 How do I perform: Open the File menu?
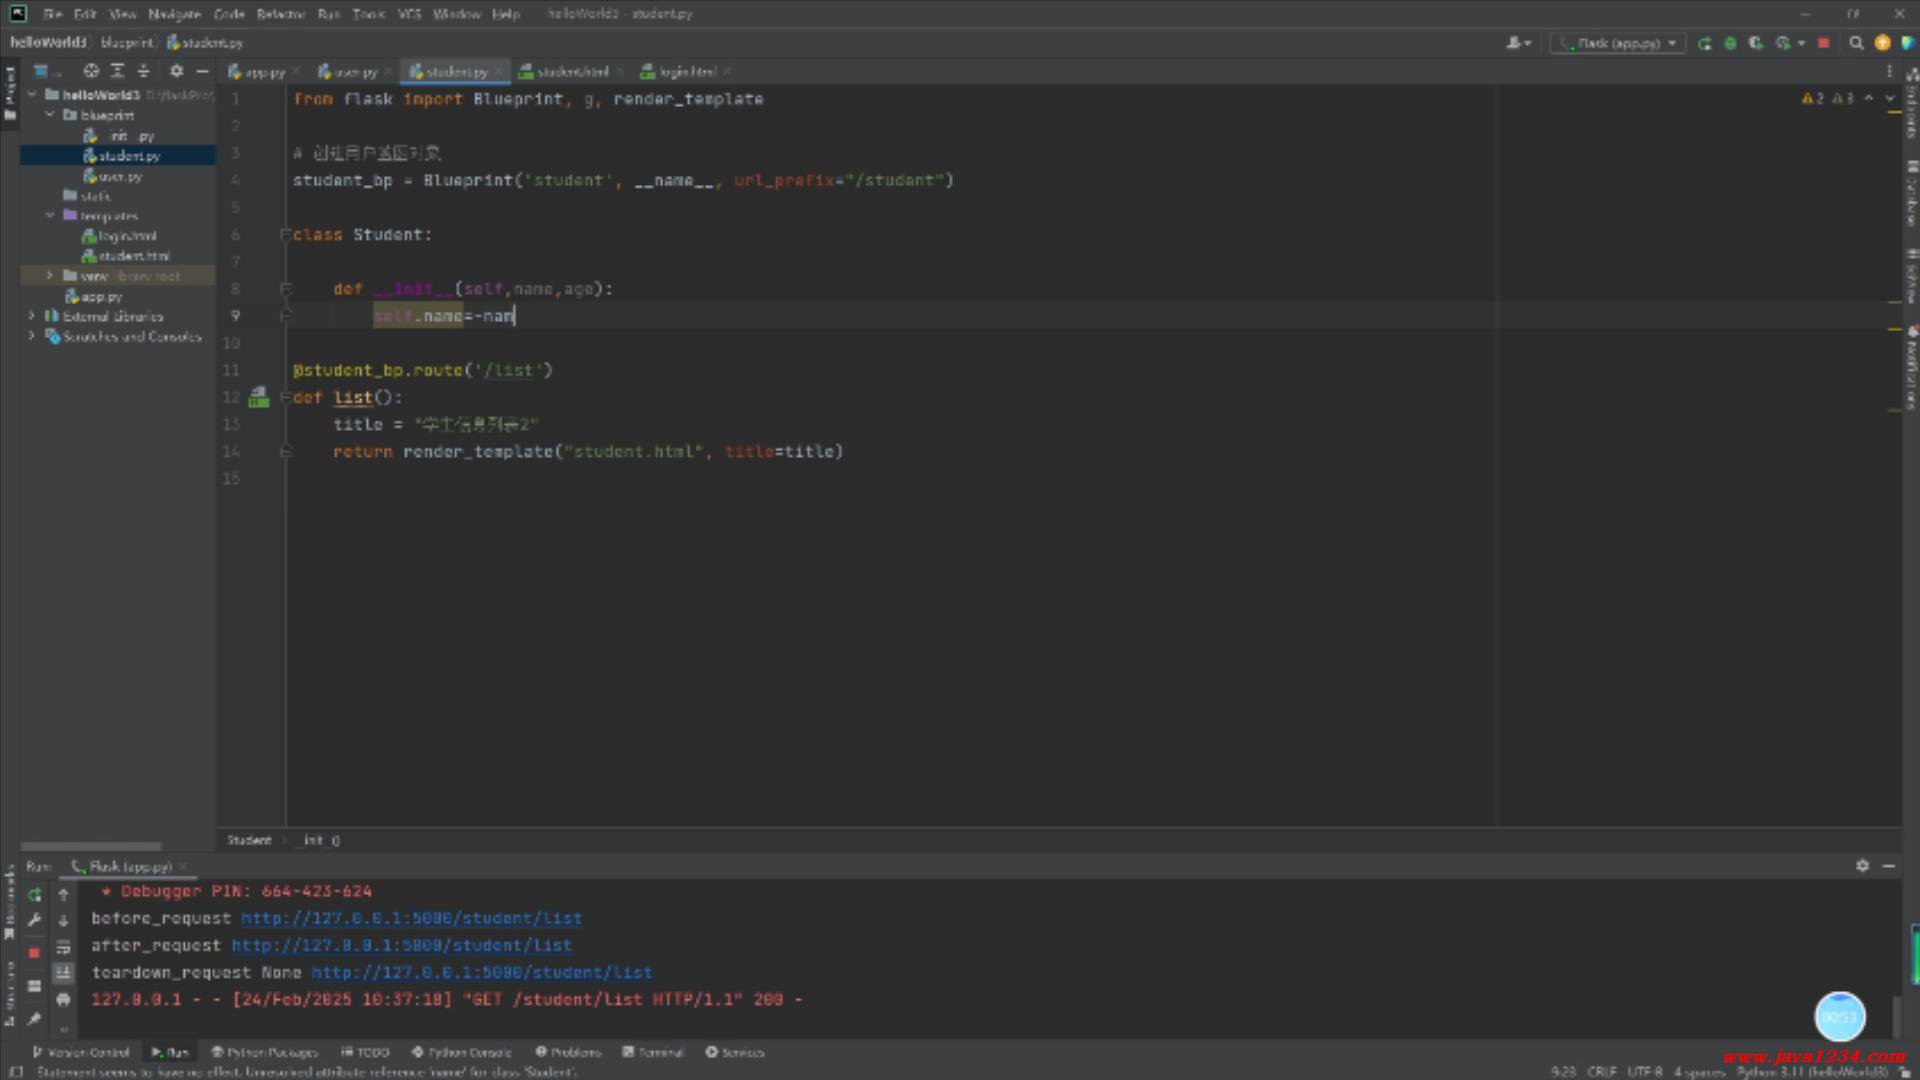pyautogui.click(x=53, y=14)
